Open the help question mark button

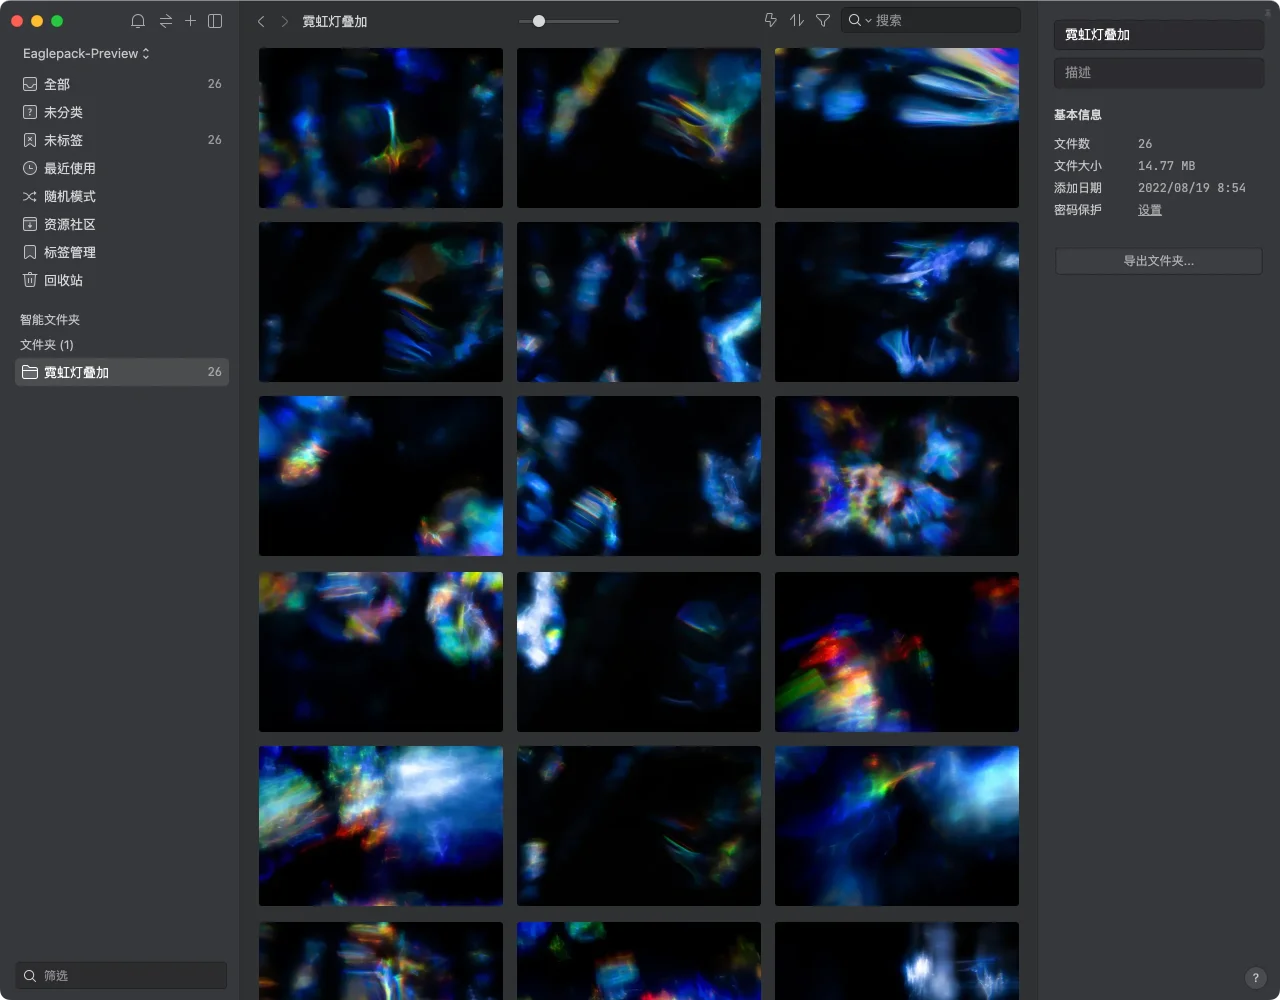click(1256, 978)
